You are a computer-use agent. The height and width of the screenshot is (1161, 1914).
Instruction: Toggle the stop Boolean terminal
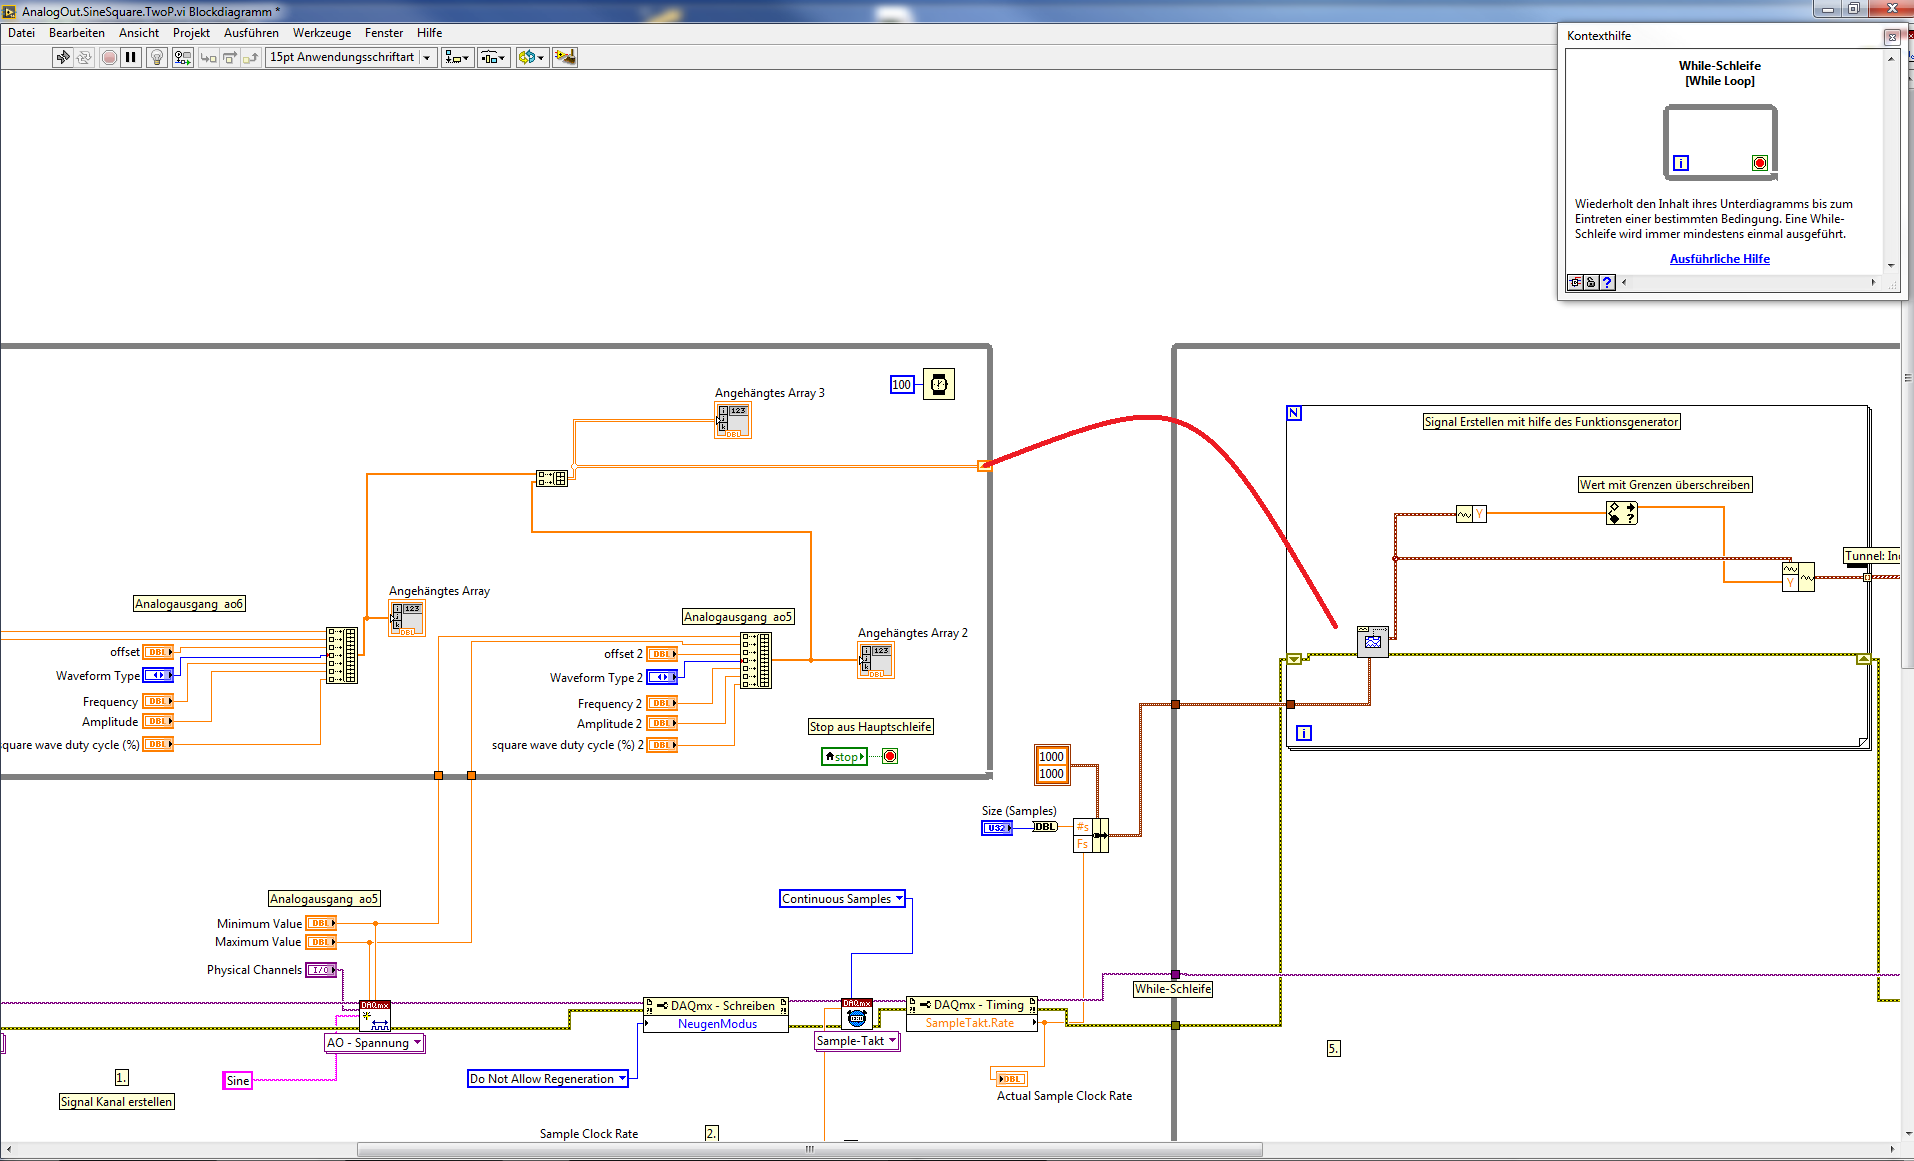844,757
